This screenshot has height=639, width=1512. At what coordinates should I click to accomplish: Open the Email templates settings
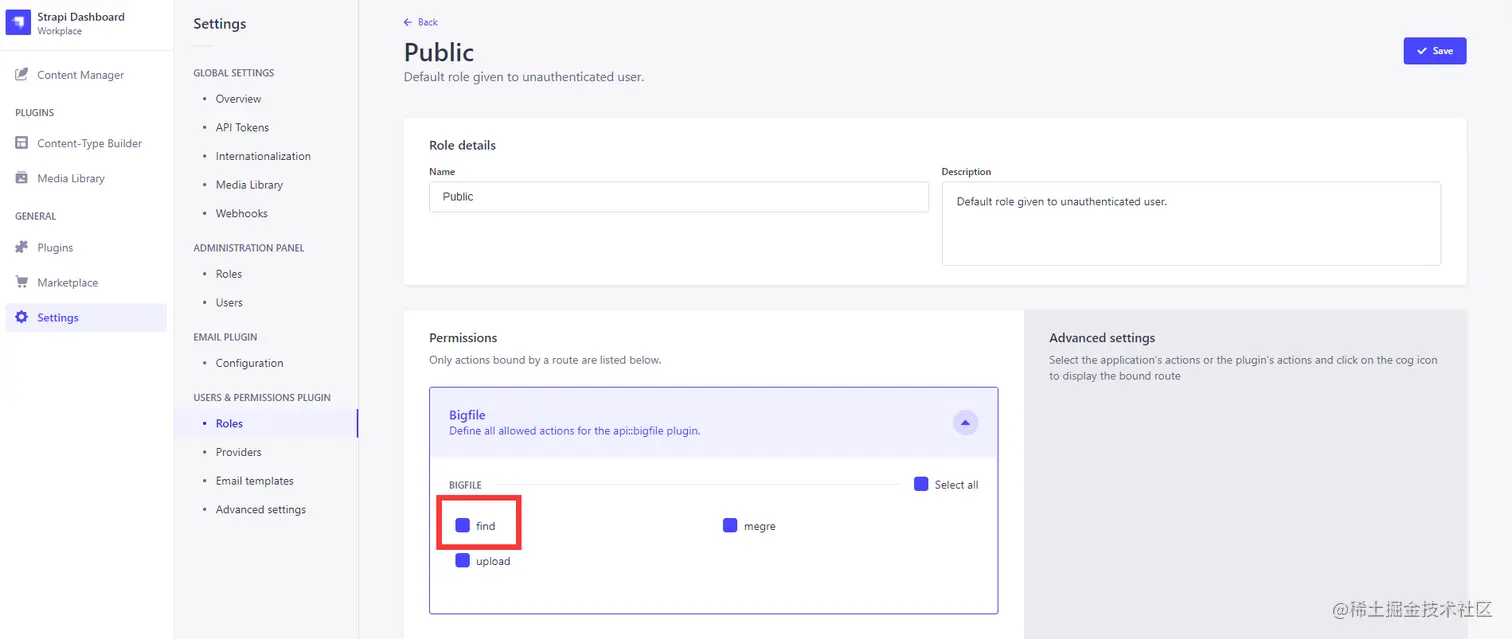point(254,481)
